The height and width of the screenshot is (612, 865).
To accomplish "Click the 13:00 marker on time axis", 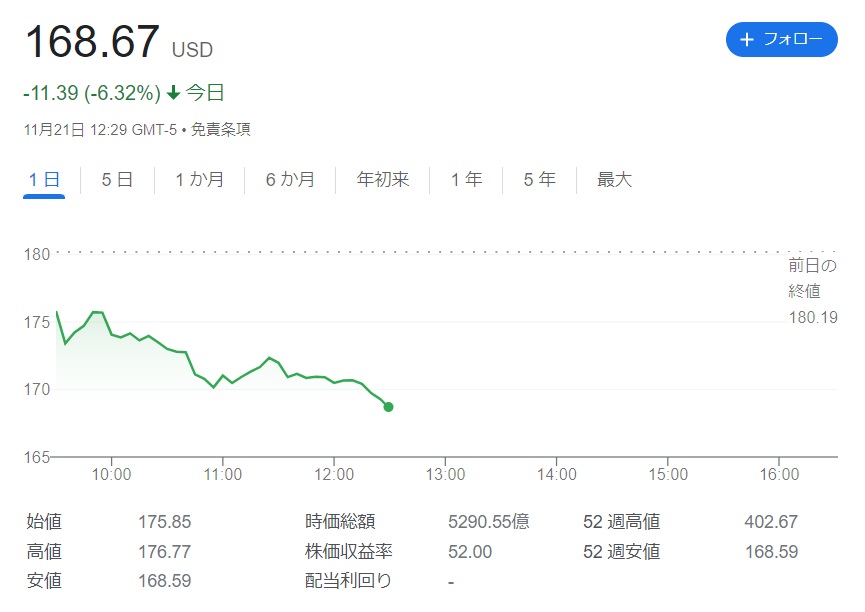I will [445, 474].
